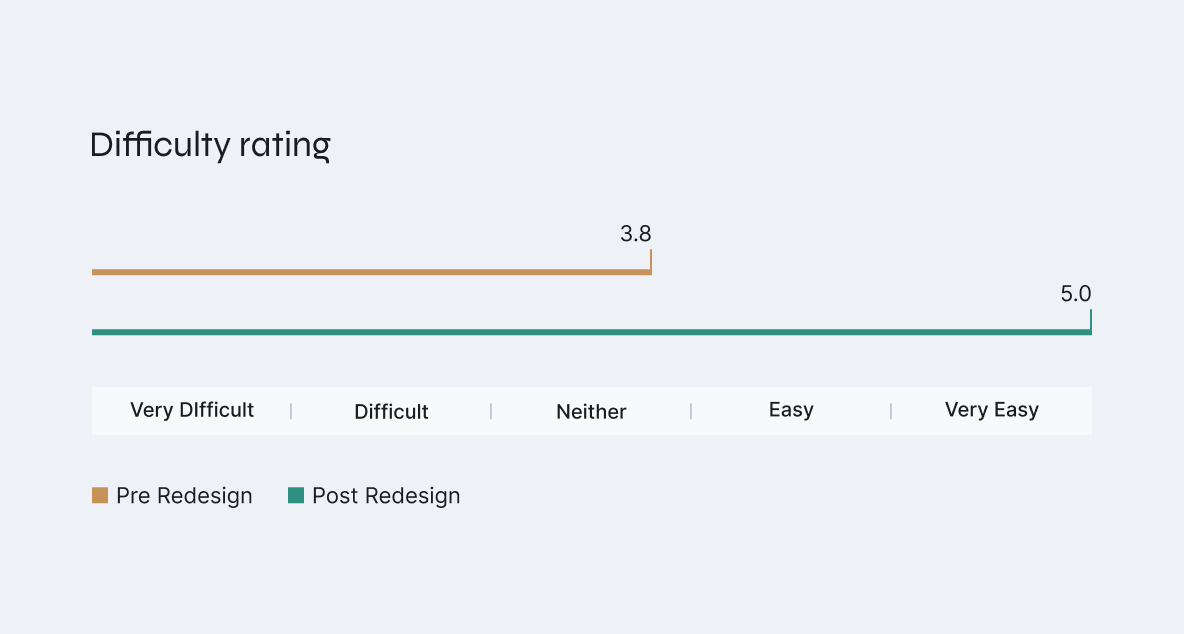The image size is (1184, 634).
Task: Click divider between Neither and Easy
Action: (691, 411)
